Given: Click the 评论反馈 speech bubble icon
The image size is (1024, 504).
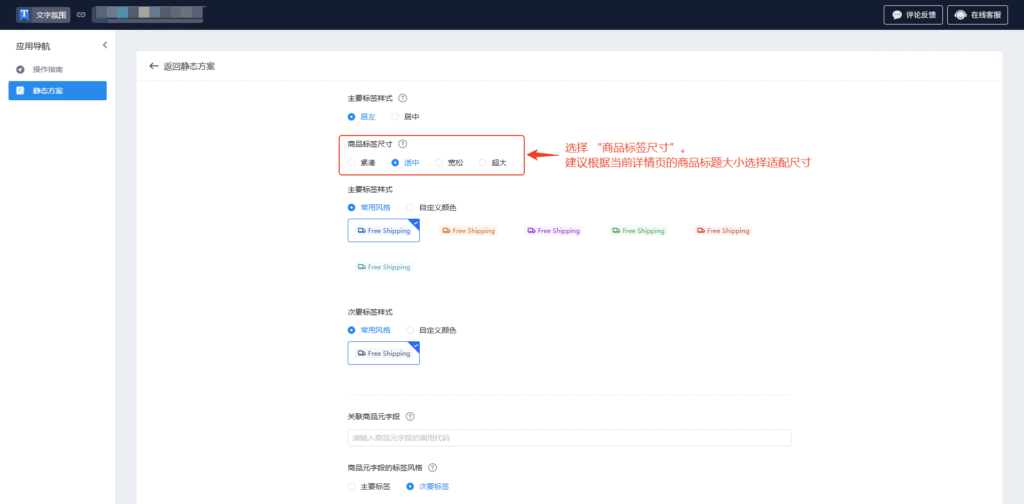Looking at the screenshot, I should point(897,14).
